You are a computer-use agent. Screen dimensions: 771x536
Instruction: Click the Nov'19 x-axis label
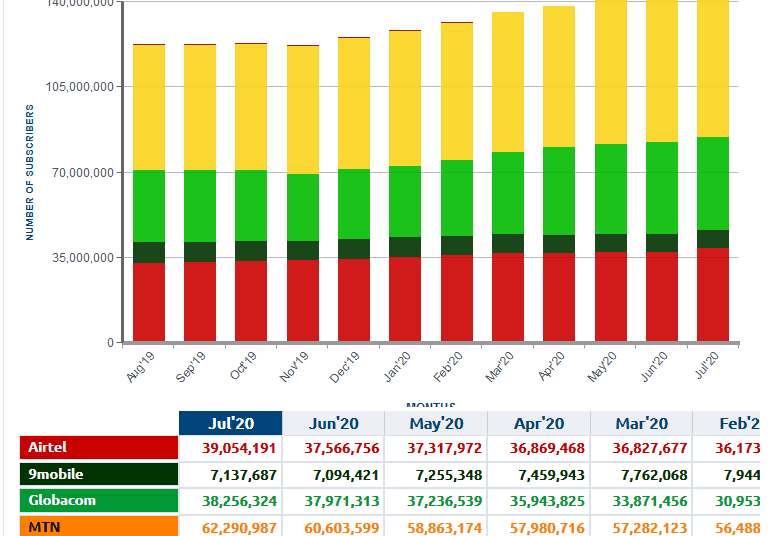click(x=294, y=367)
